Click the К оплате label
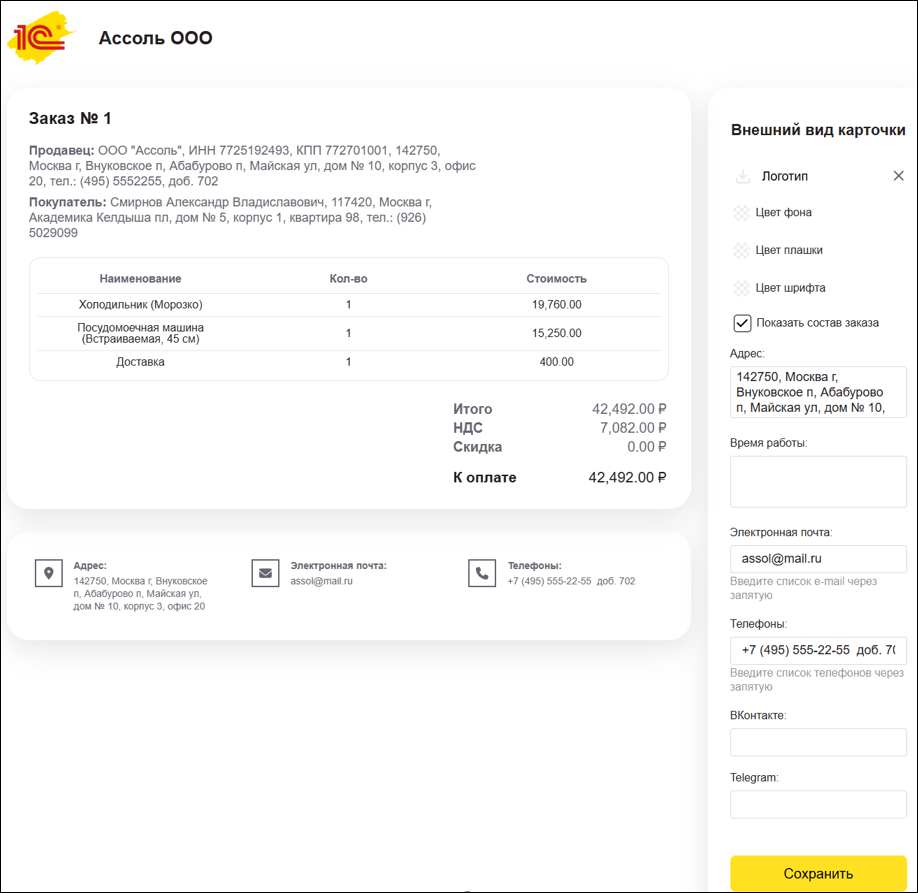918x893 pixels. pos(485,477)
